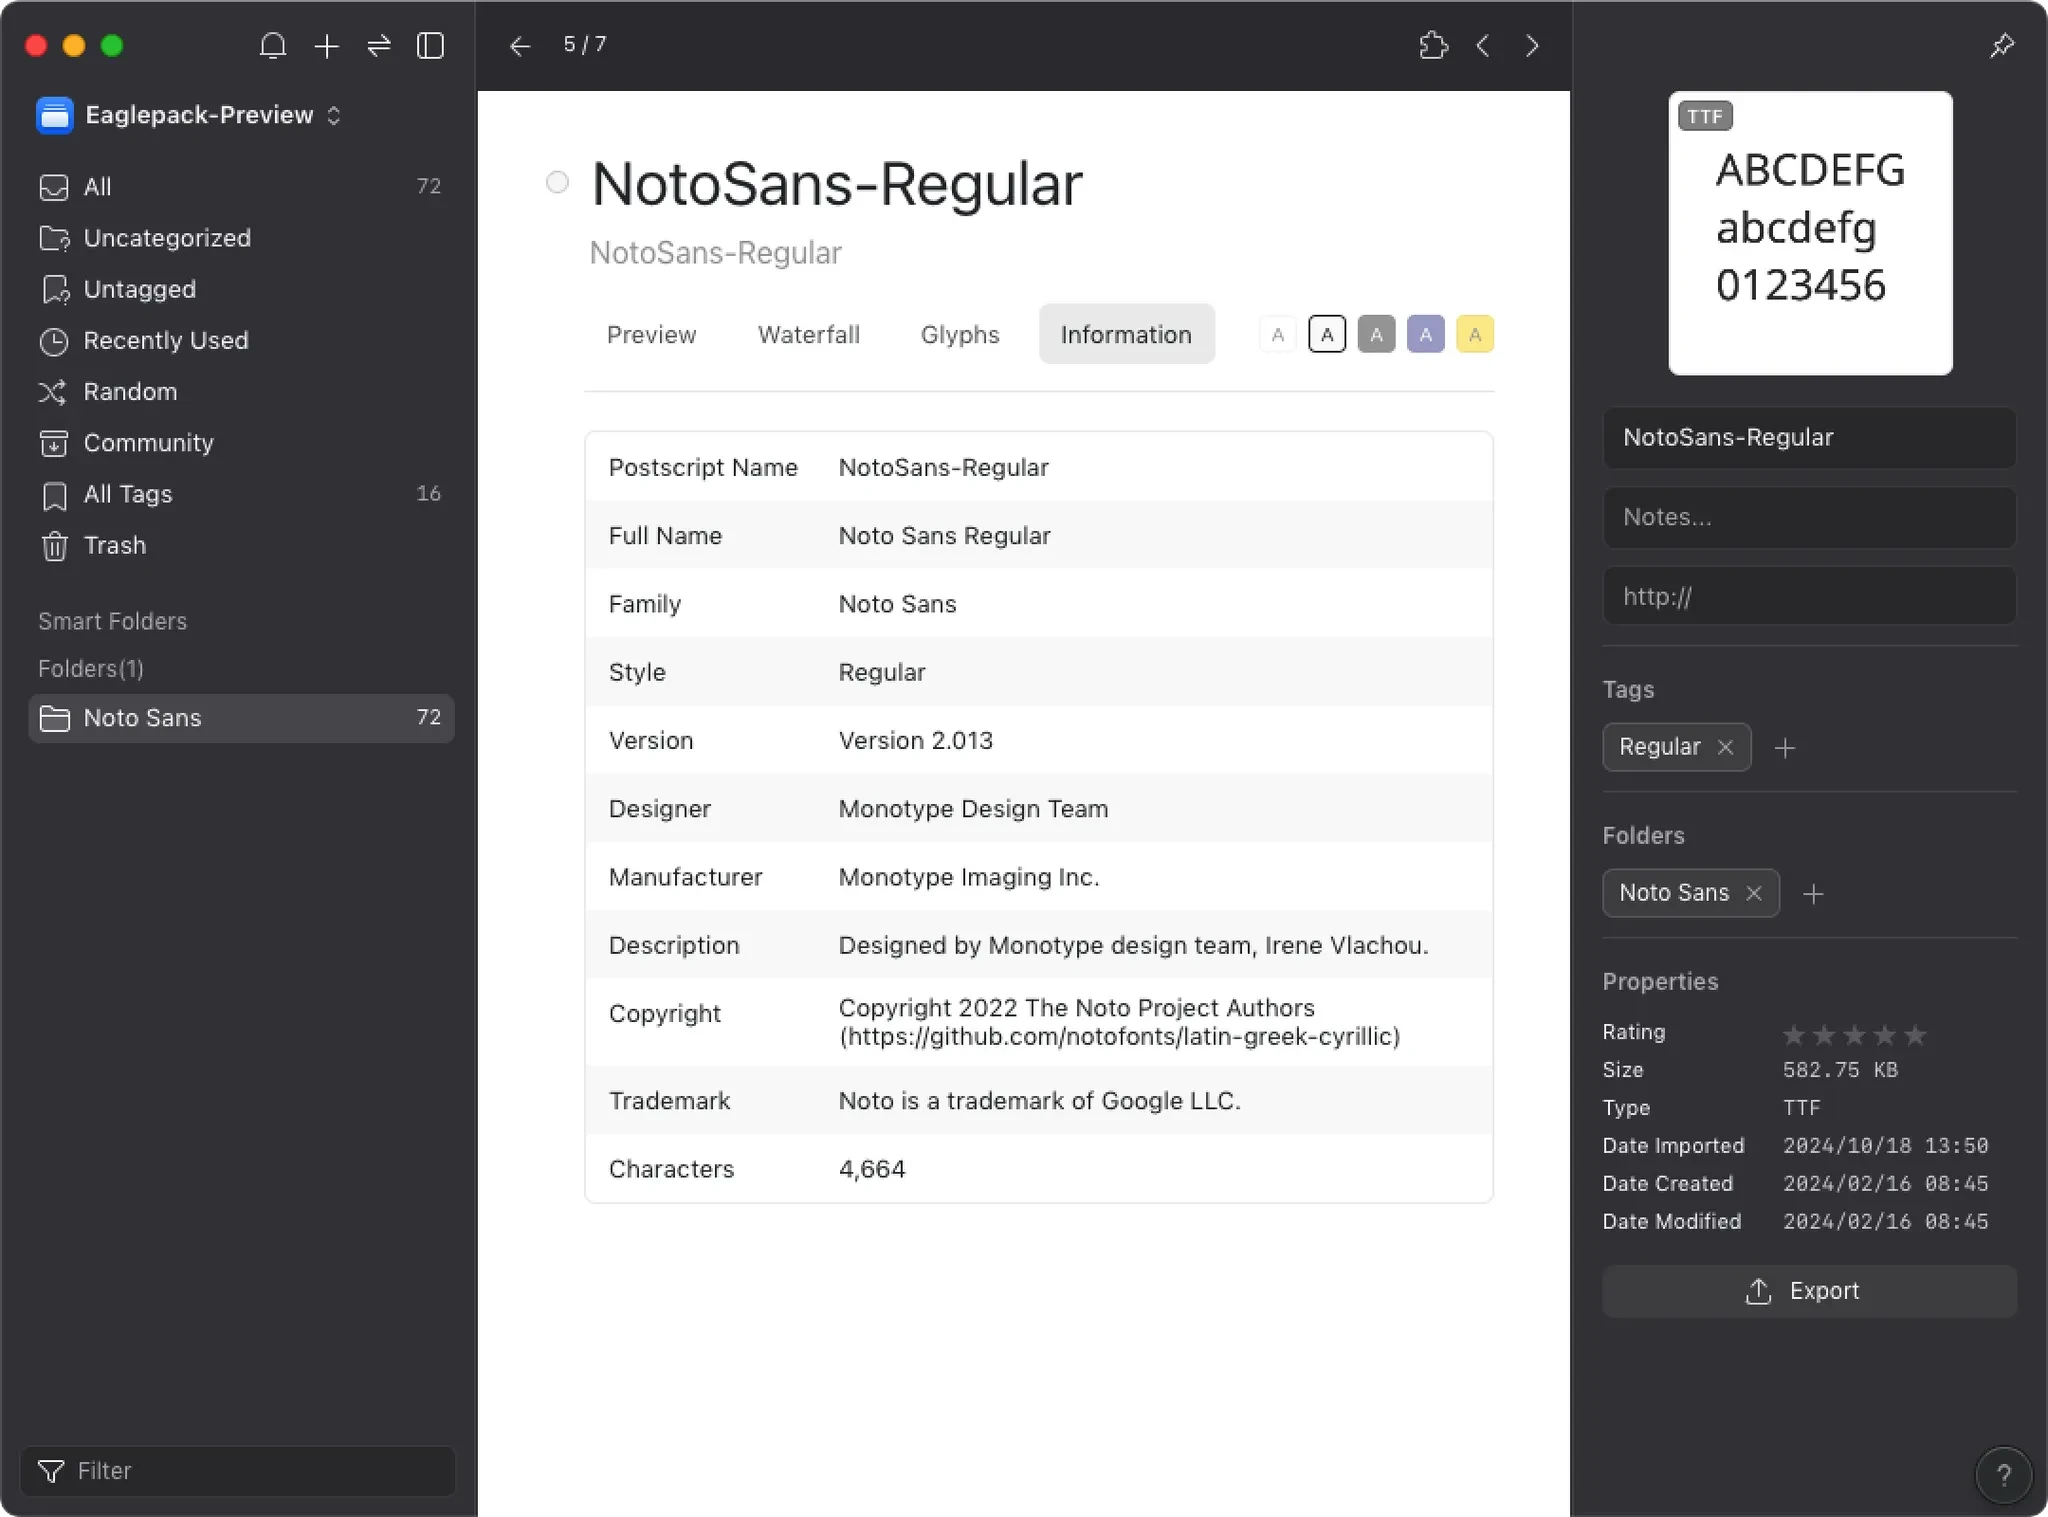Open the Trash

tap(241, 545)
